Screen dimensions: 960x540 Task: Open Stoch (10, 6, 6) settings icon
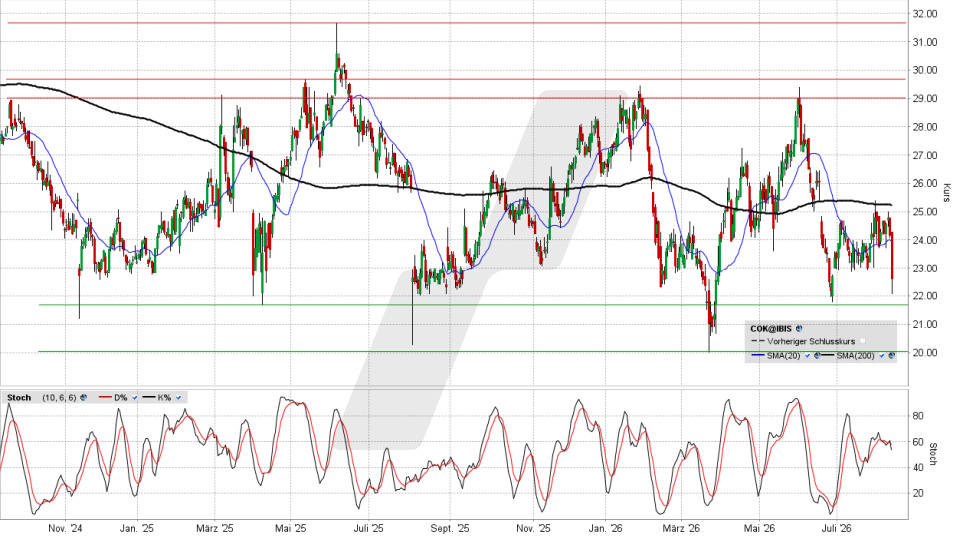83,397
